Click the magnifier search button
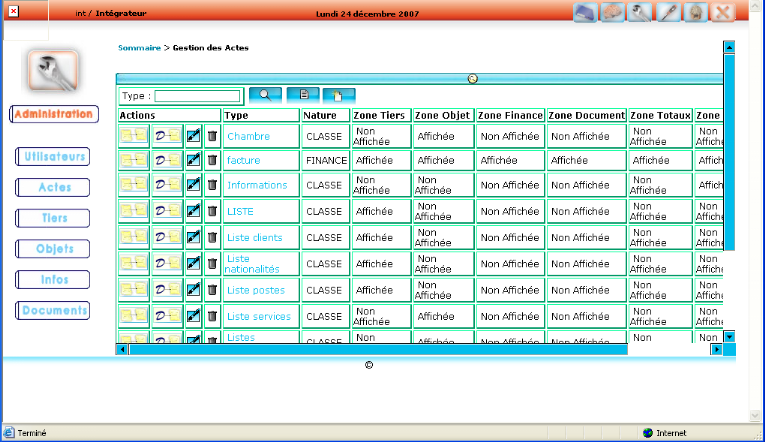 click(265, 95)
